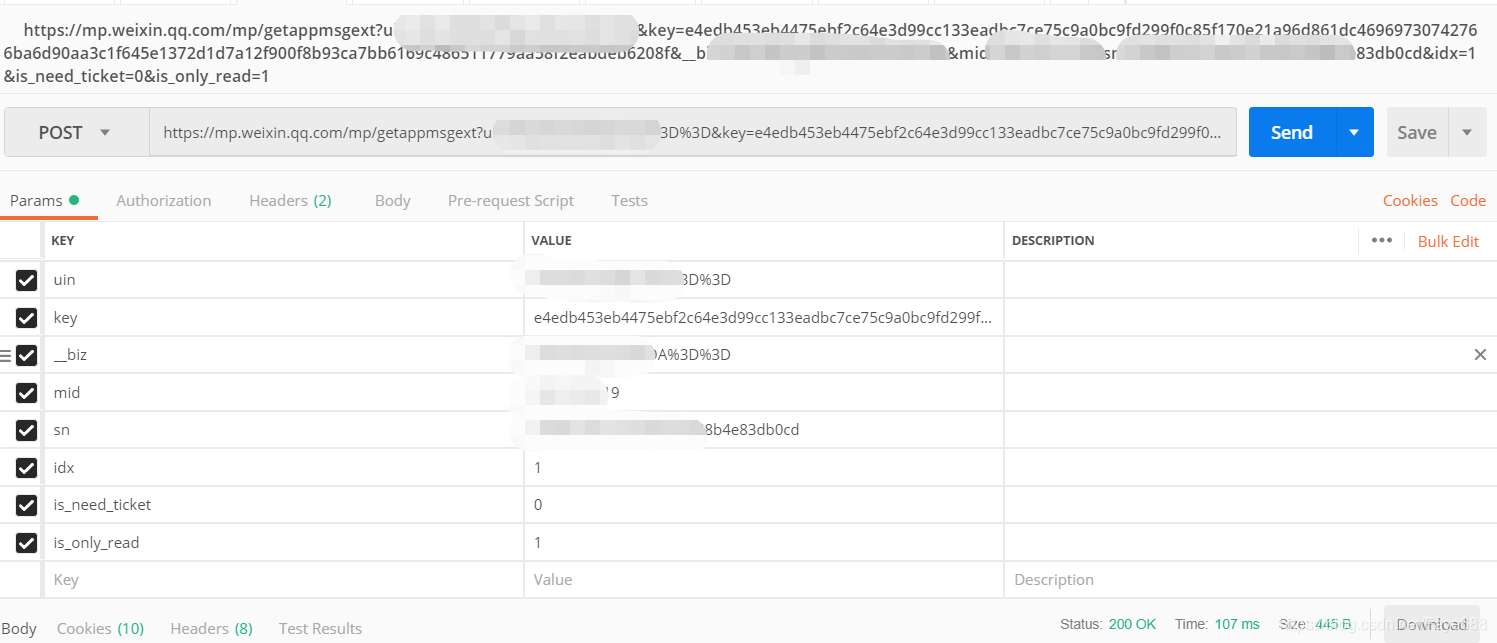Screen dimensions: 1497x643
Task: Switch to Bulk Edit mode
Action: coord(1448,241)
